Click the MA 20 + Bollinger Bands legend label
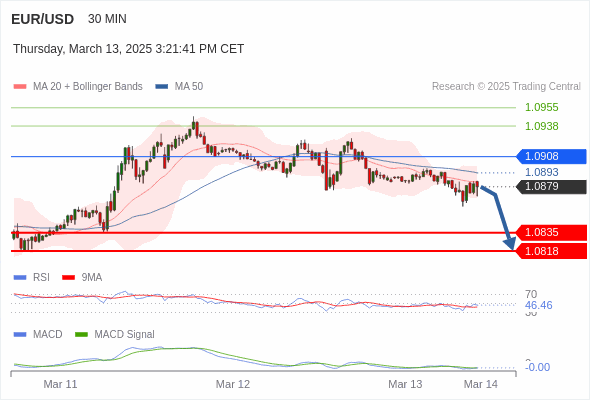This screenshot has height=400, width=590. click(88, 87)
